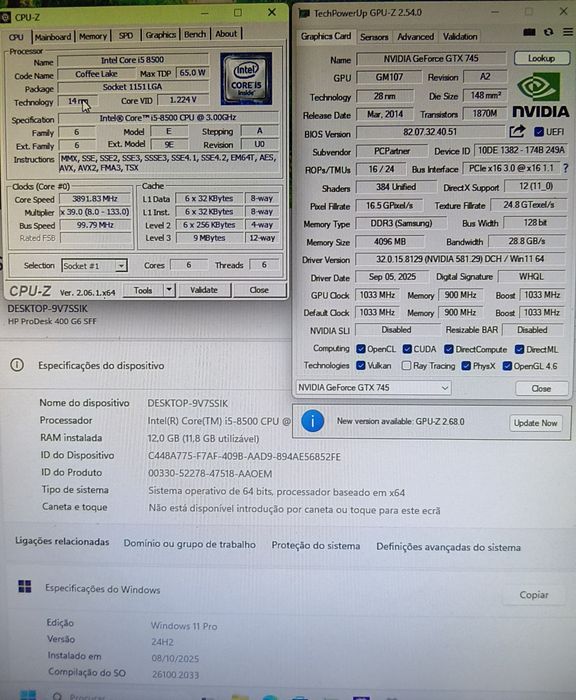Click Copiar in Windows specifications
Image resolution: width=576 pixels, height=700 pixels.
pyautogui.click(x=534, y=595)
